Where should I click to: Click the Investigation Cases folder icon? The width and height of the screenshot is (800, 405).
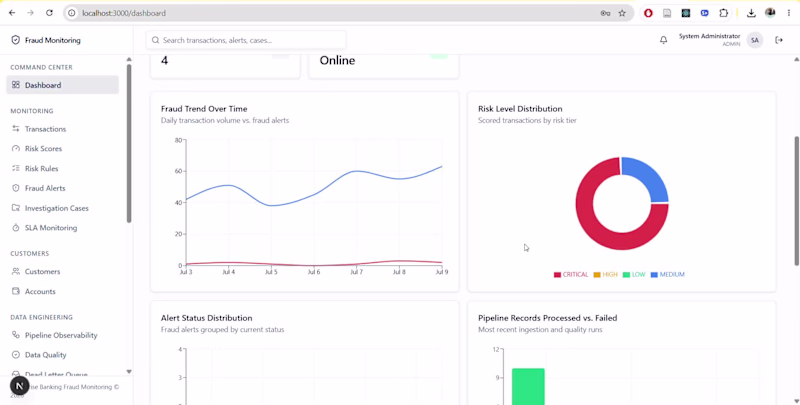[x=16, y=208]
